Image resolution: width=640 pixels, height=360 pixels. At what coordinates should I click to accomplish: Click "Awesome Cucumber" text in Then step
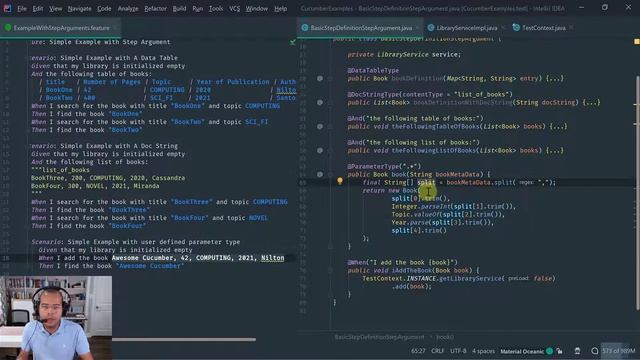[x=150, y=266]
